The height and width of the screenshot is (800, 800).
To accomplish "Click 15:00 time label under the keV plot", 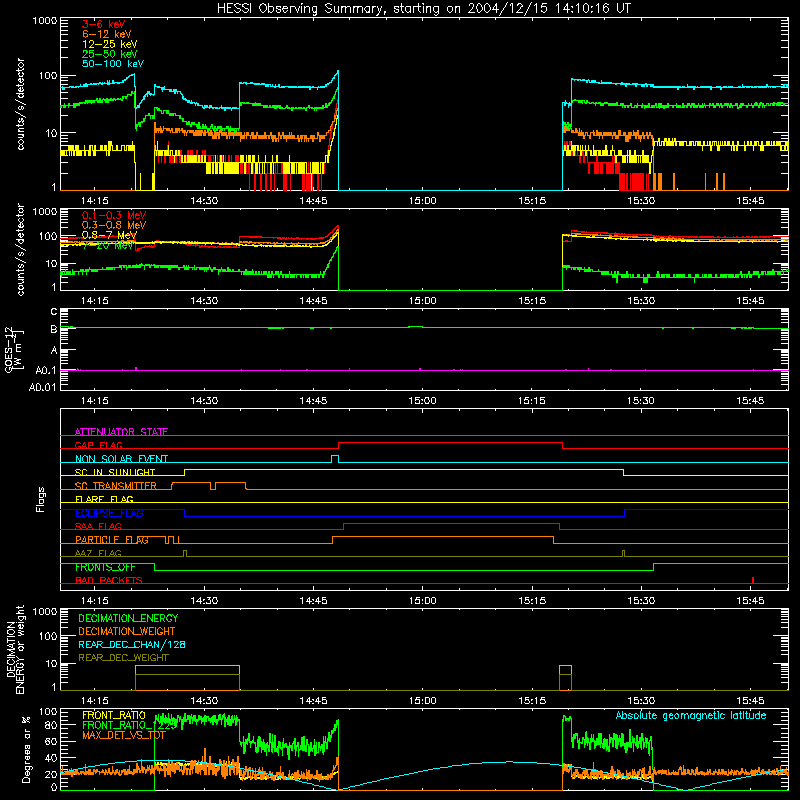I will coord(422,201).
